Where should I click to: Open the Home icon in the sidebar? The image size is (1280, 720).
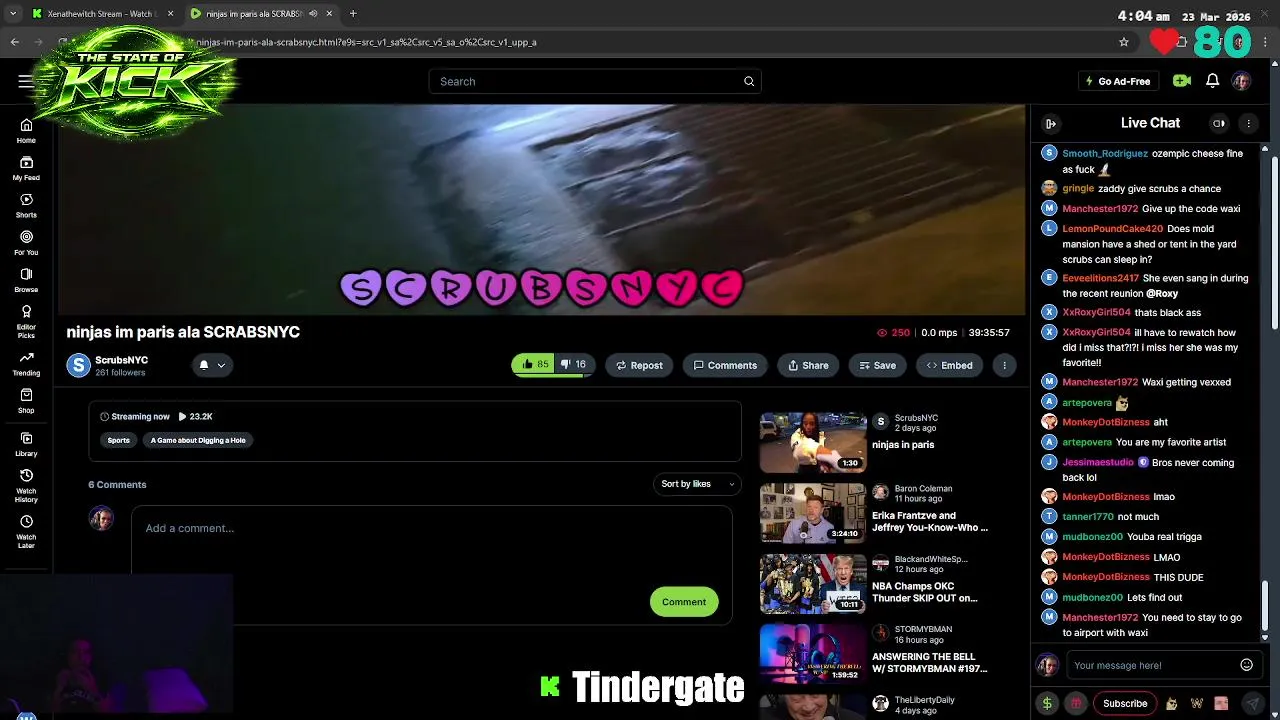pyautogui.click(x=26, y=130)
